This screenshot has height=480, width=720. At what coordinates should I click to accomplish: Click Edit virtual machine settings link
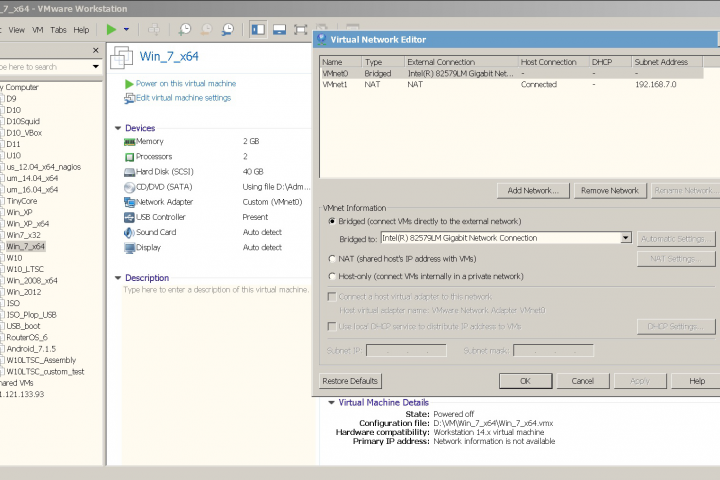tap(183, 98)
